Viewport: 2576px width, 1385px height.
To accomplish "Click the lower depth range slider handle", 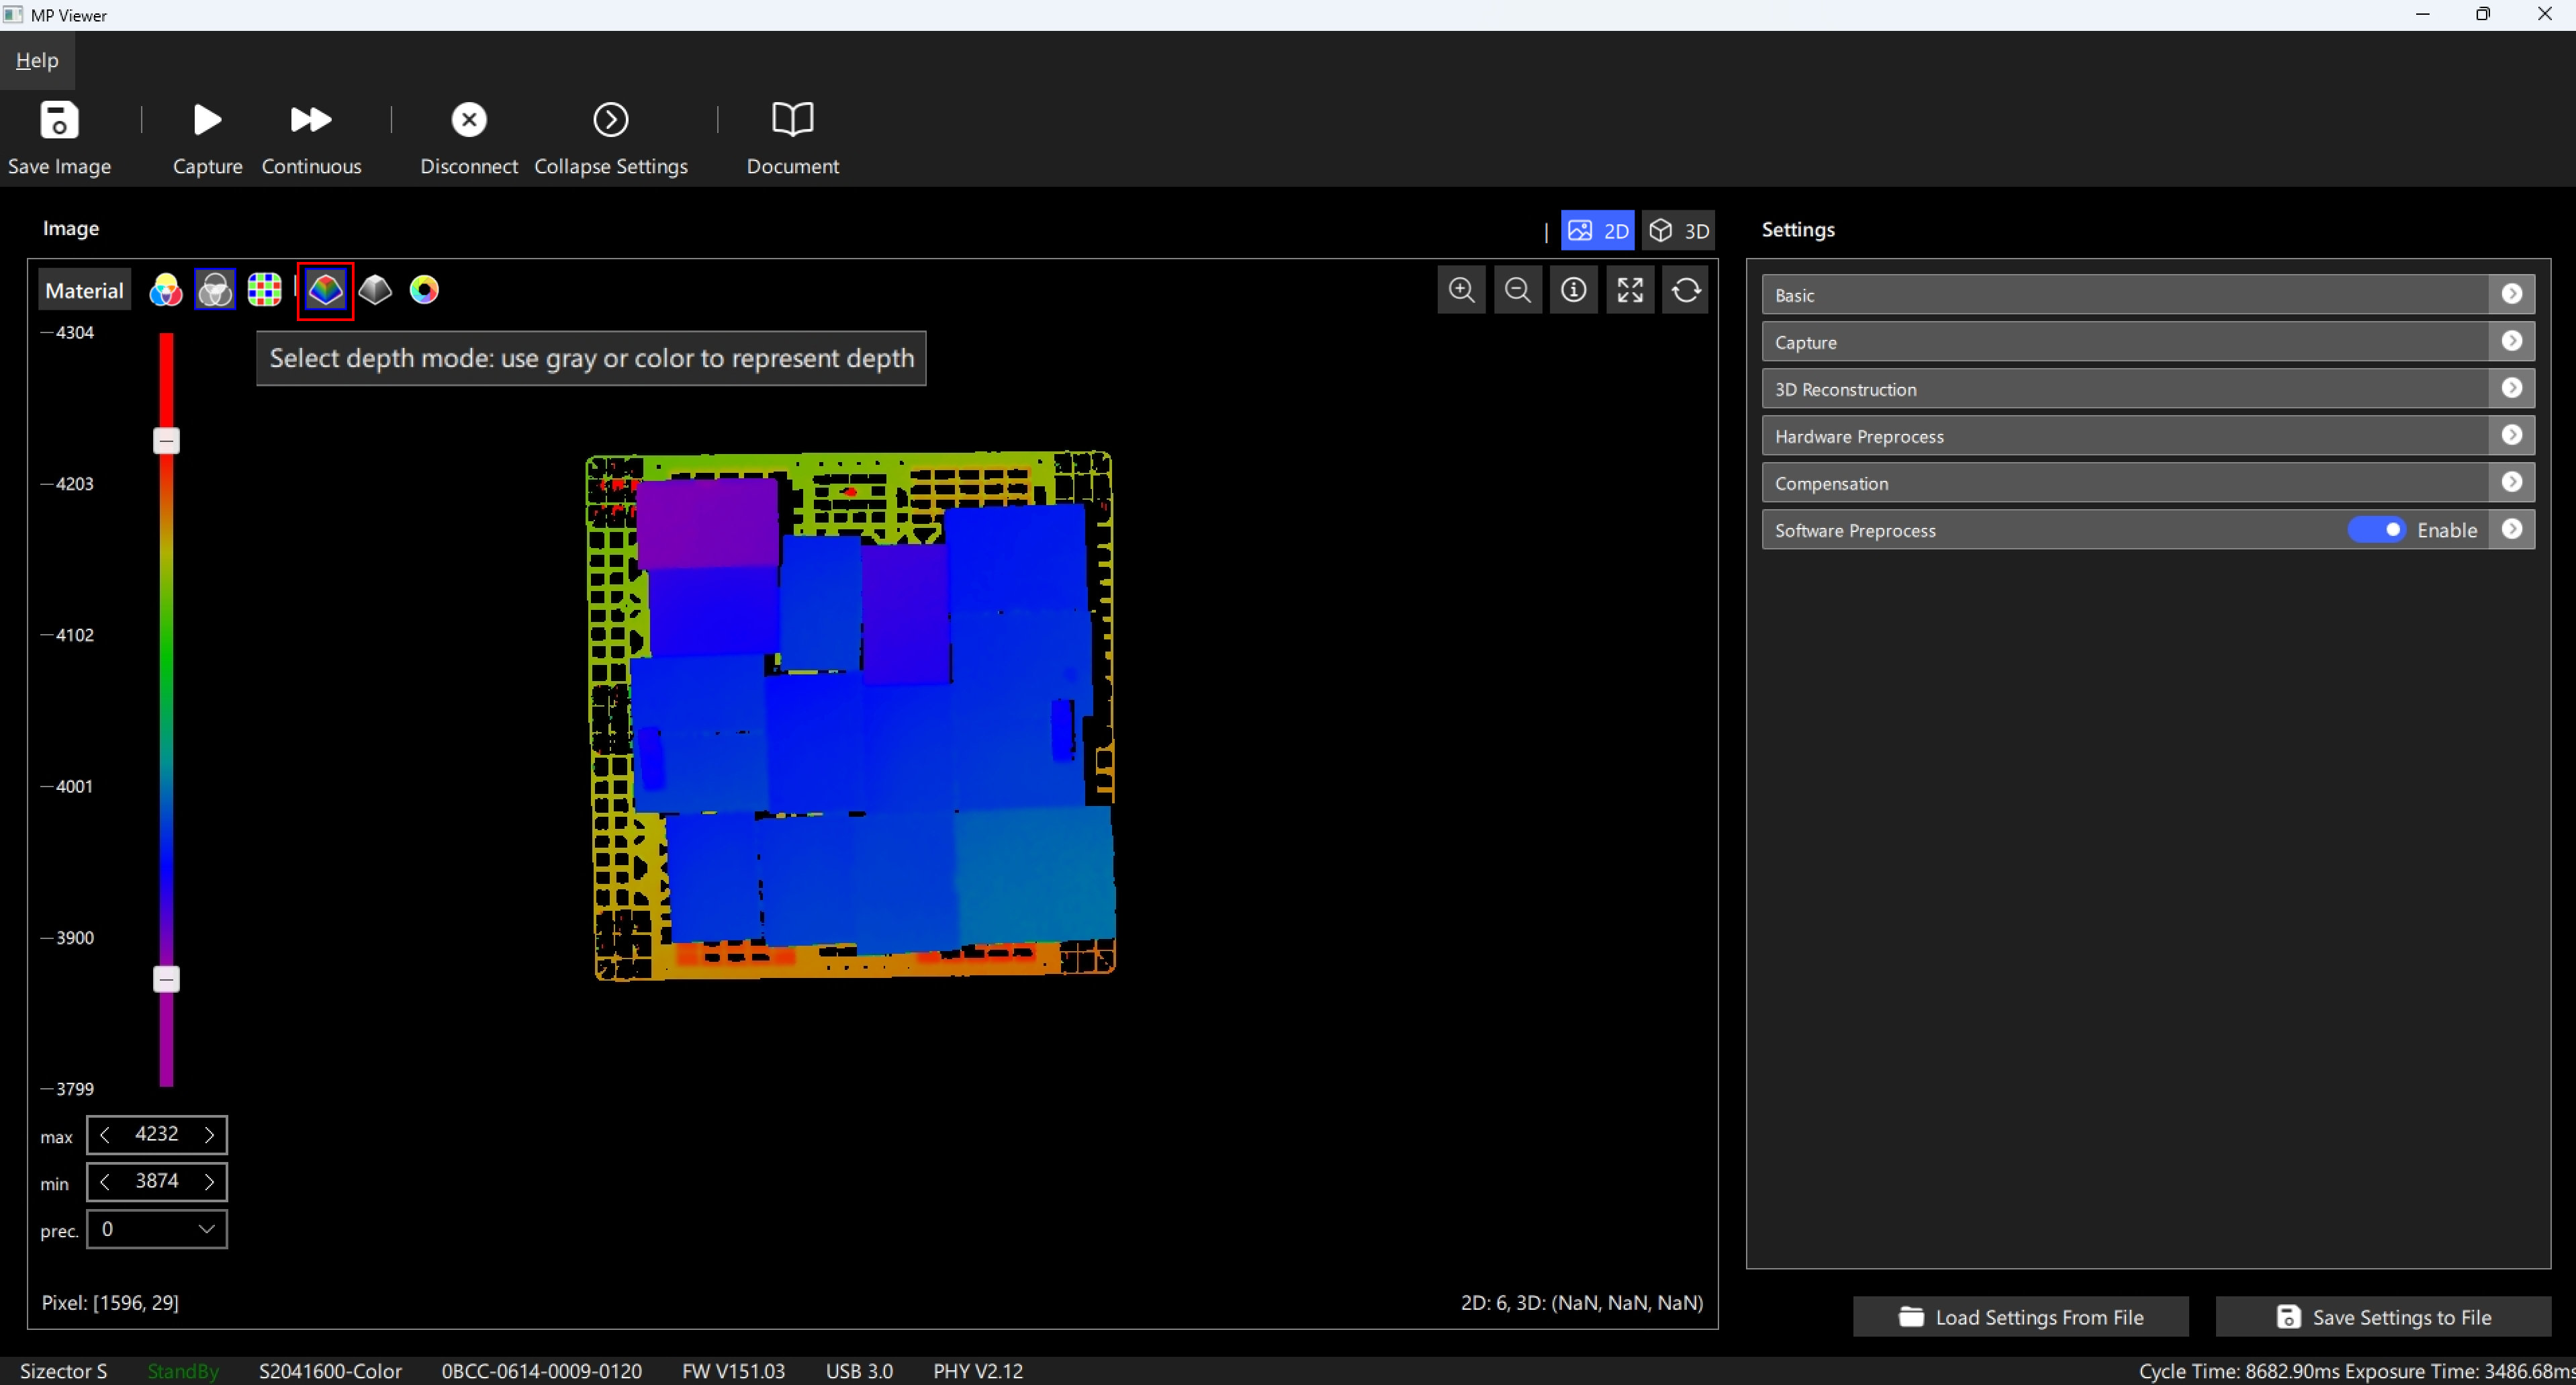I will click(166, 979).
